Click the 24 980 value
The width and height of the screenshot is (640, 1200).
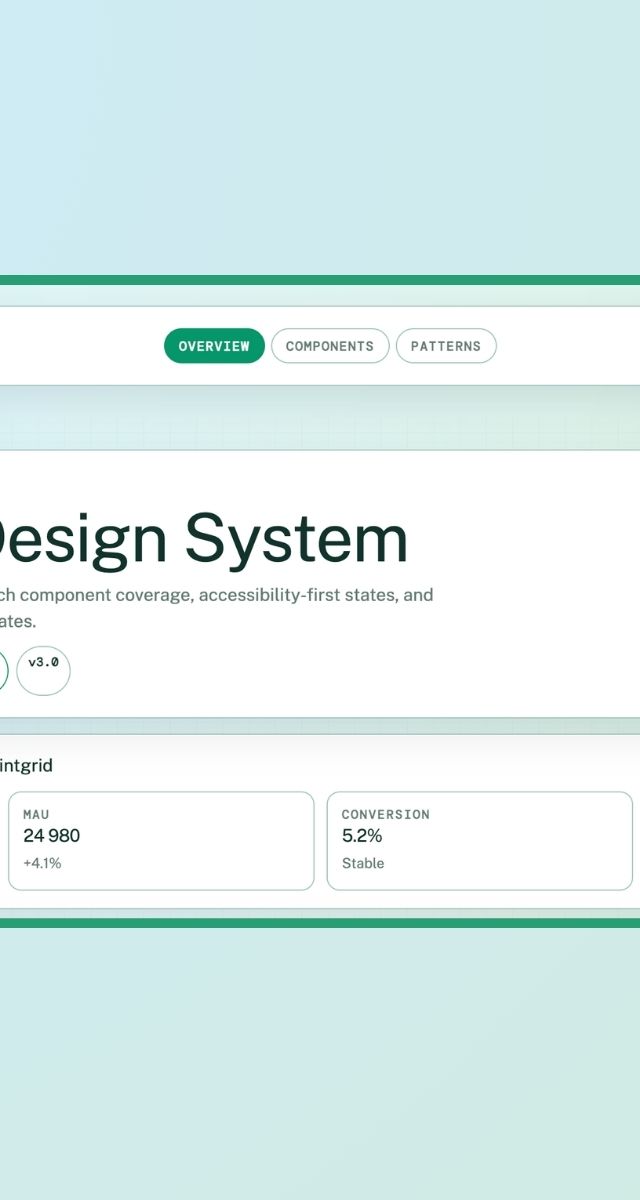(51, 836)
